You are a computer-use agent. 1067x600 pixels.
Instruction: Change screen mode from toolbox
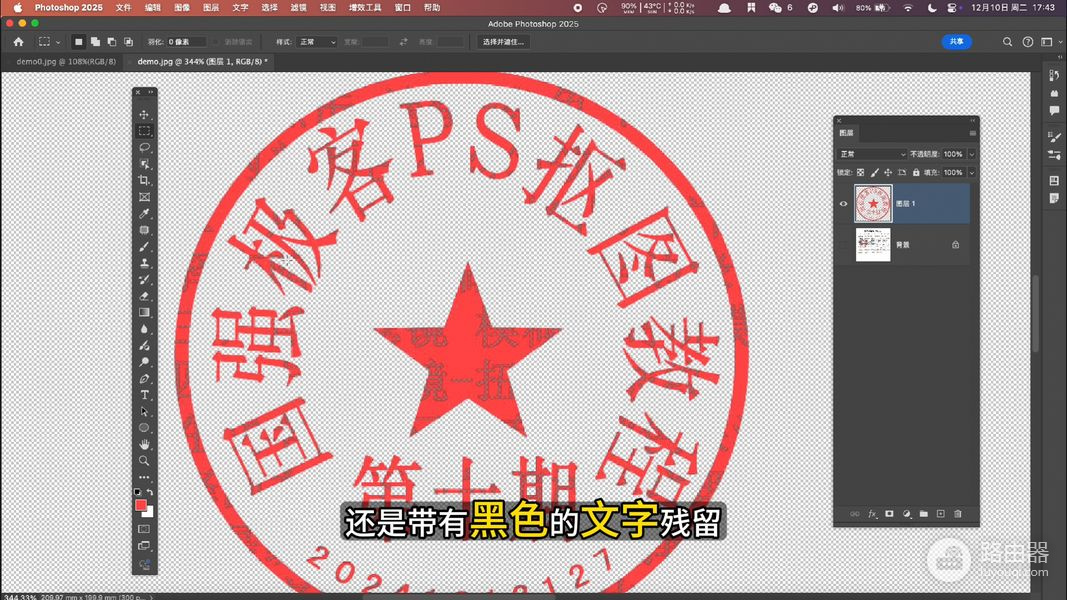[144, 546]
